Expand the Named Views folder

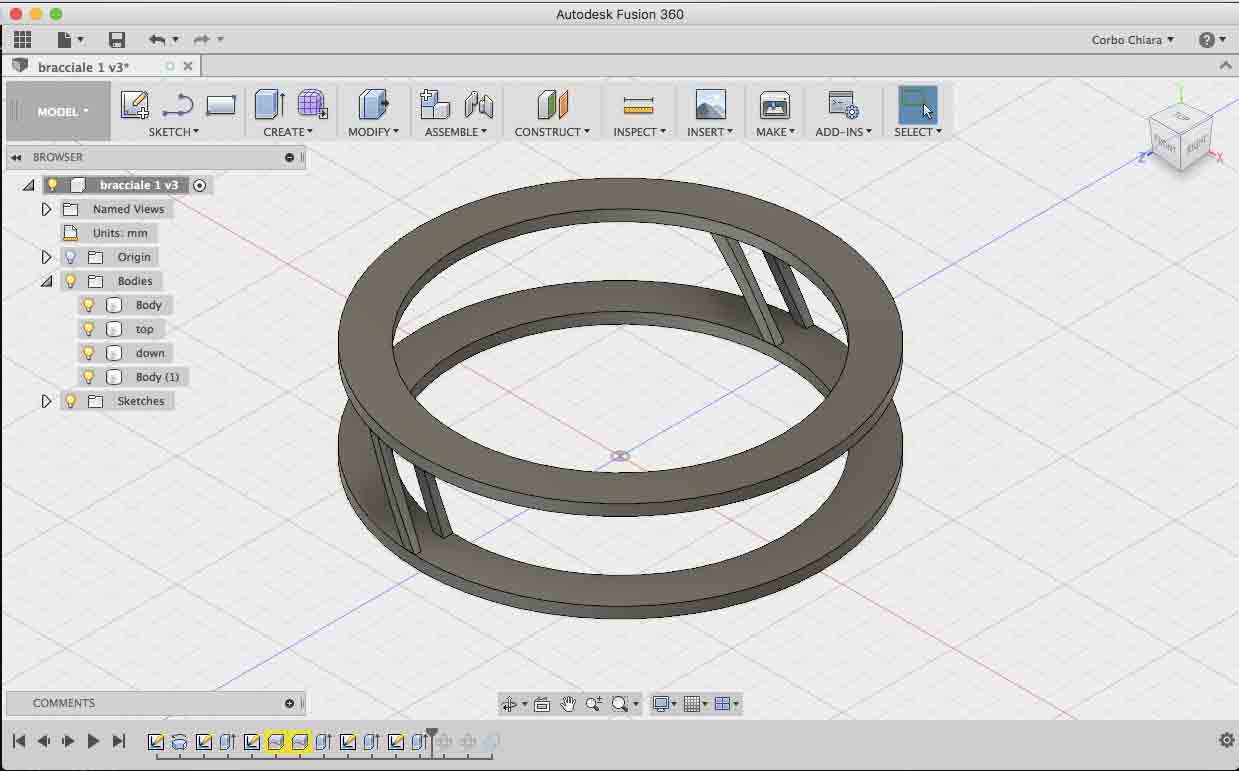point(46,209)
